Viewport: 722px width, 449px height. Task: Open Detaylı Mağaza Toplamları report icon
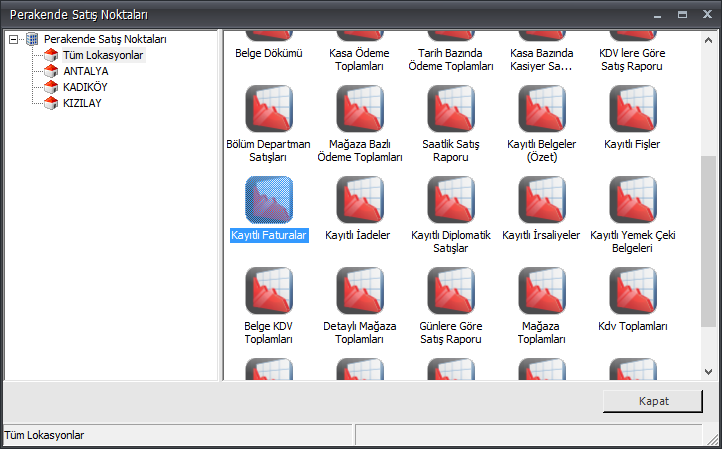click(x=360, y=291)
